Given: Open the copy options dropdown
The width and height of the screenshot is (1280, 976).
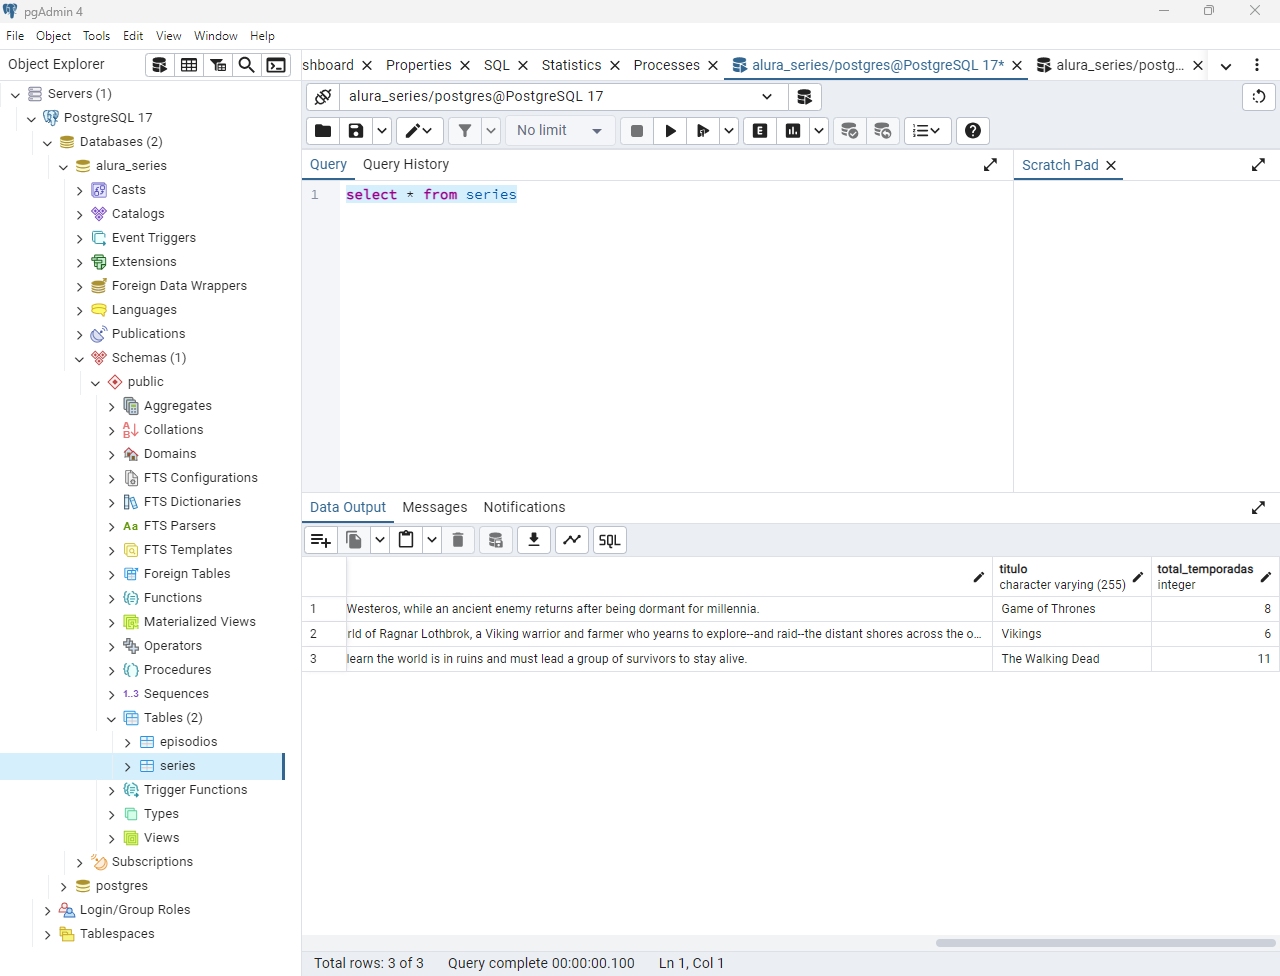Looking at the screenshot, I should point(380,540).
